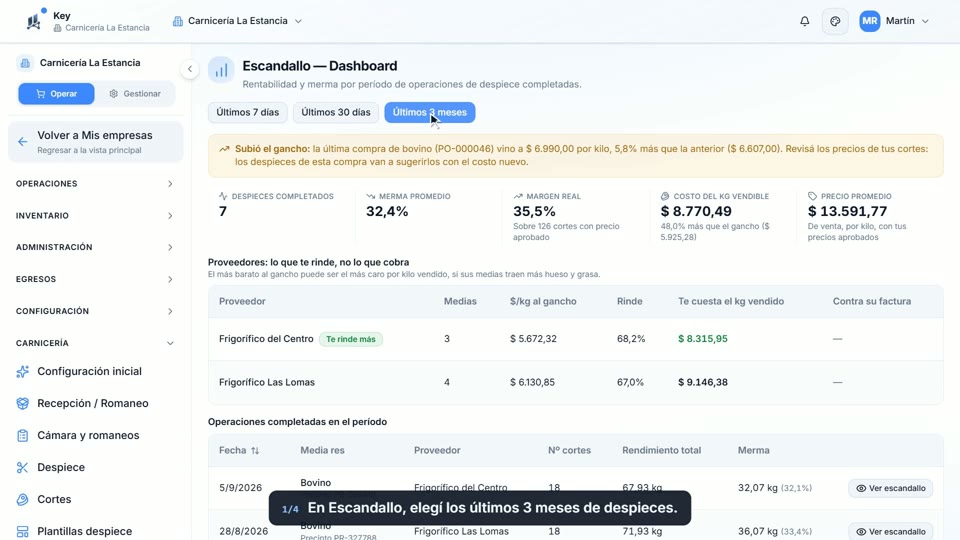Click the Te rinde más badge
Image resolution: width=960 pixels, height=540 pixels.
coord(351,339)
